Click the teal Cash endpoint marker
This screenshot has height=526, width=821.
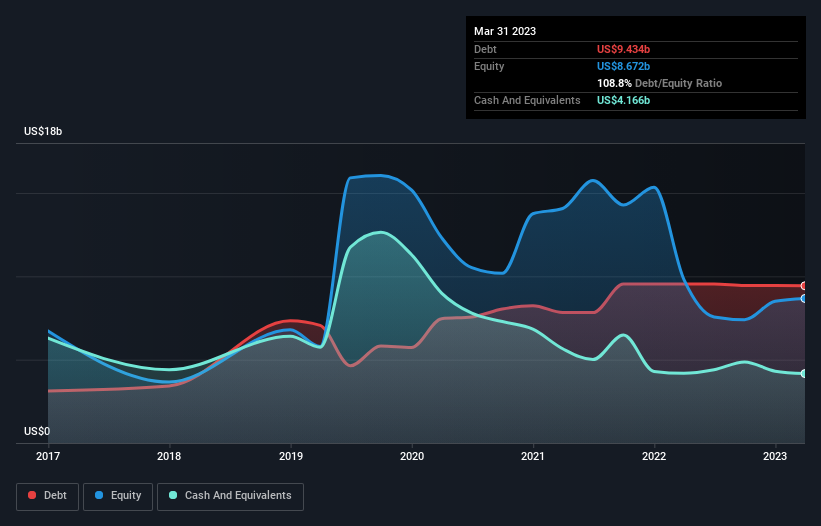[804, 374]
